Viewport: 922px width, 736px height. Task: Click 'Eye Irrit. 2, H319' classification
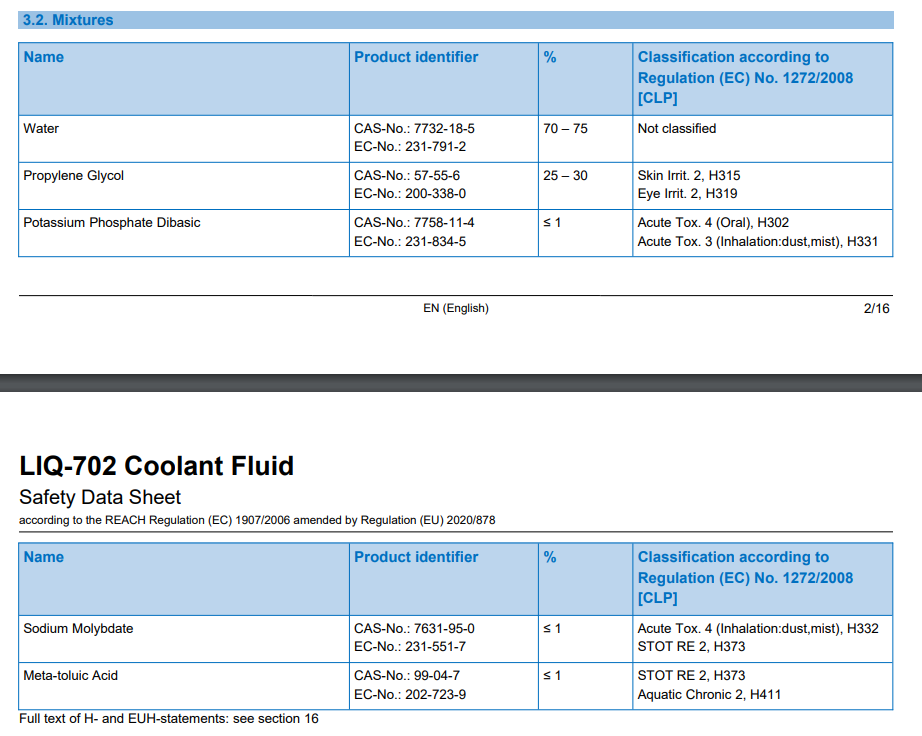click(687, 194)
